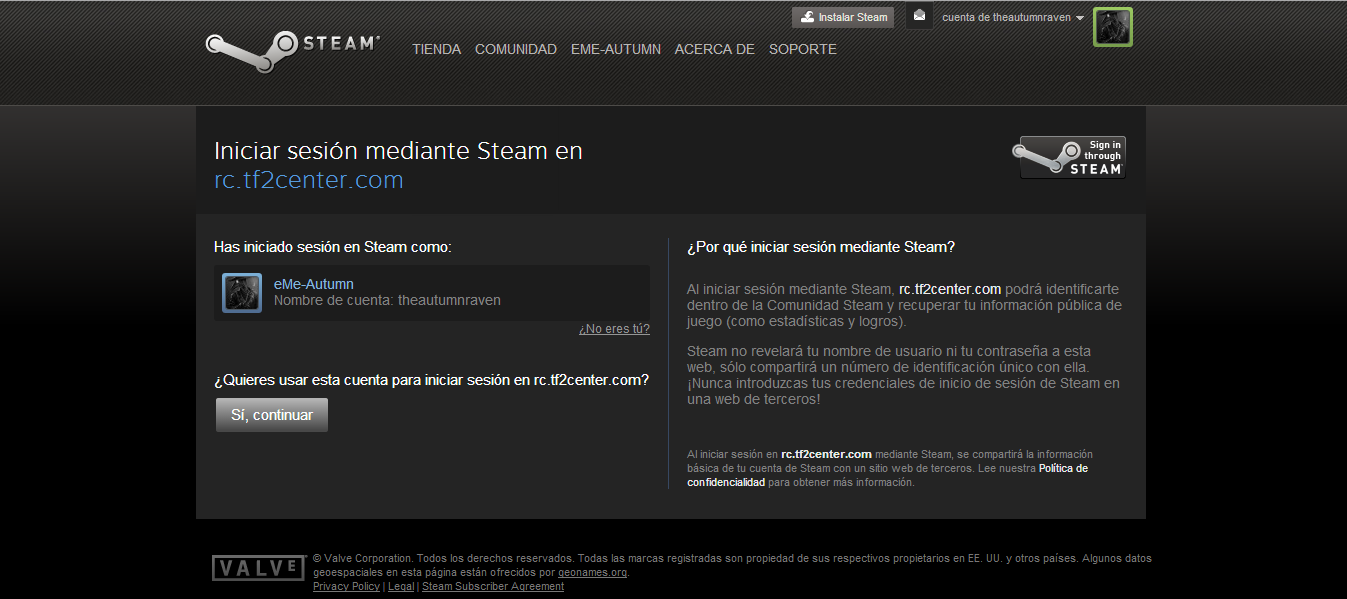
Task: Open the ACERCA DE menu
Action: pyautogui.click(x=715, y=49)
